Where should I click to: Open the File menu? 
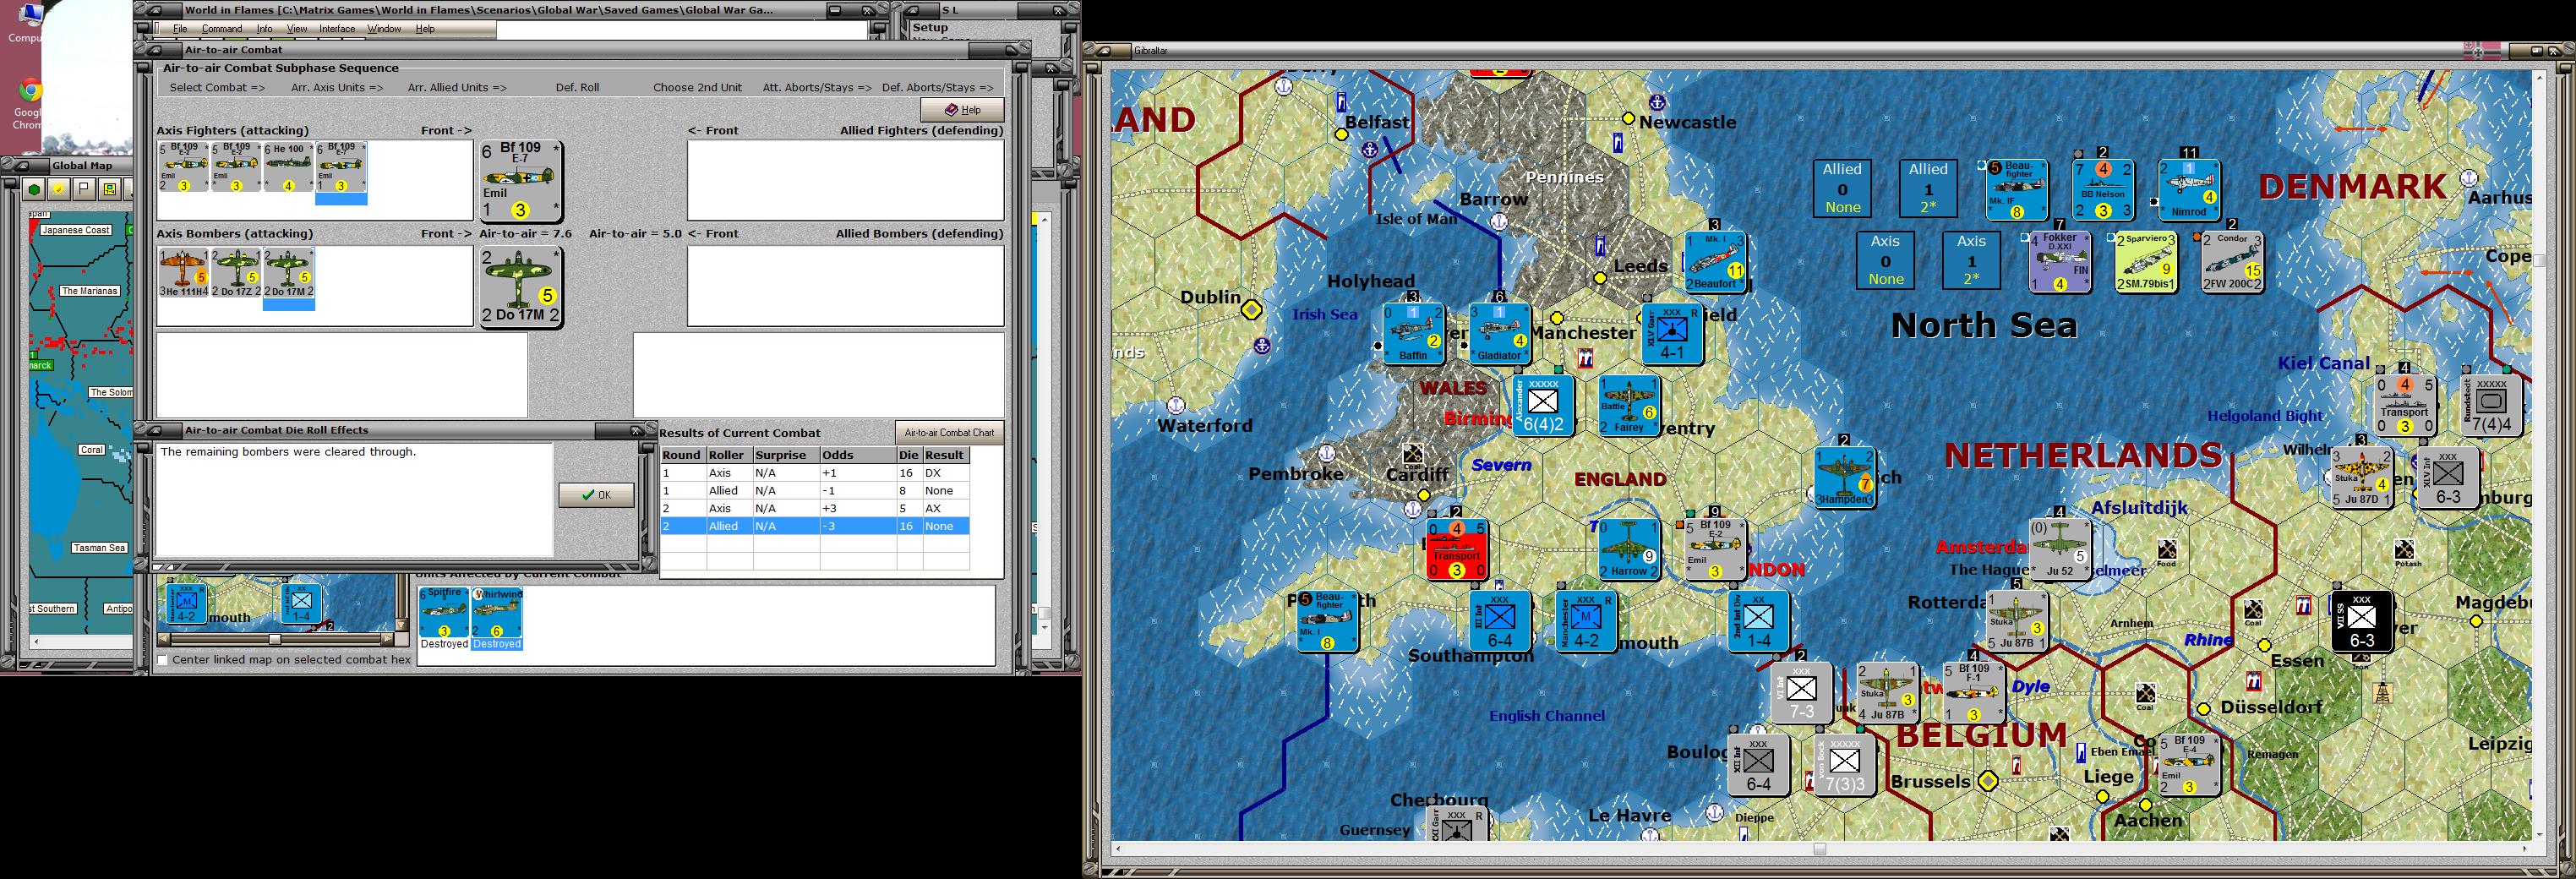[180, 29]
